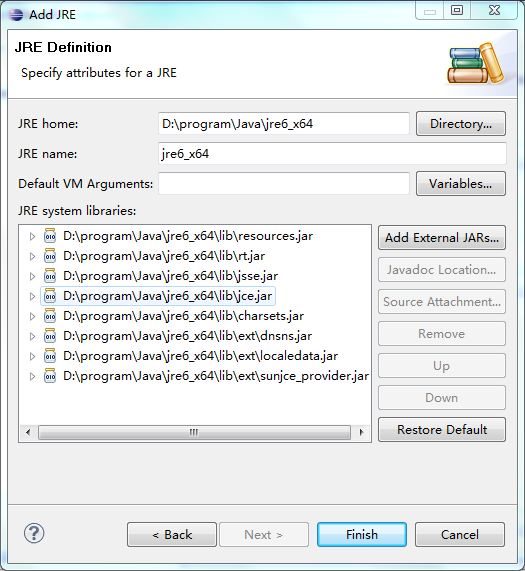Click the dnsns.jar library jar icon
The width and height of the screenshot is (525, 571).
click(50, 336)
